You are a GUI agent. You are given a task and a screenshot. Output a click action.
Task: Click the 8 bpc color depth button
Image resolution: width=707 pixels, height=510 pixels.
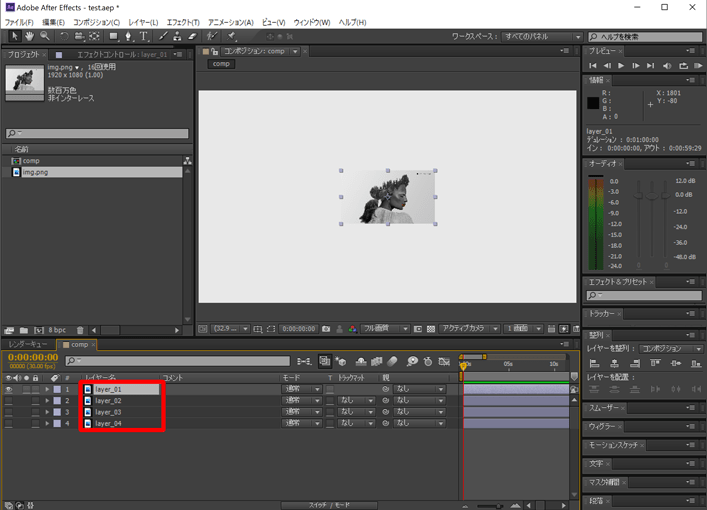[57, 330]
